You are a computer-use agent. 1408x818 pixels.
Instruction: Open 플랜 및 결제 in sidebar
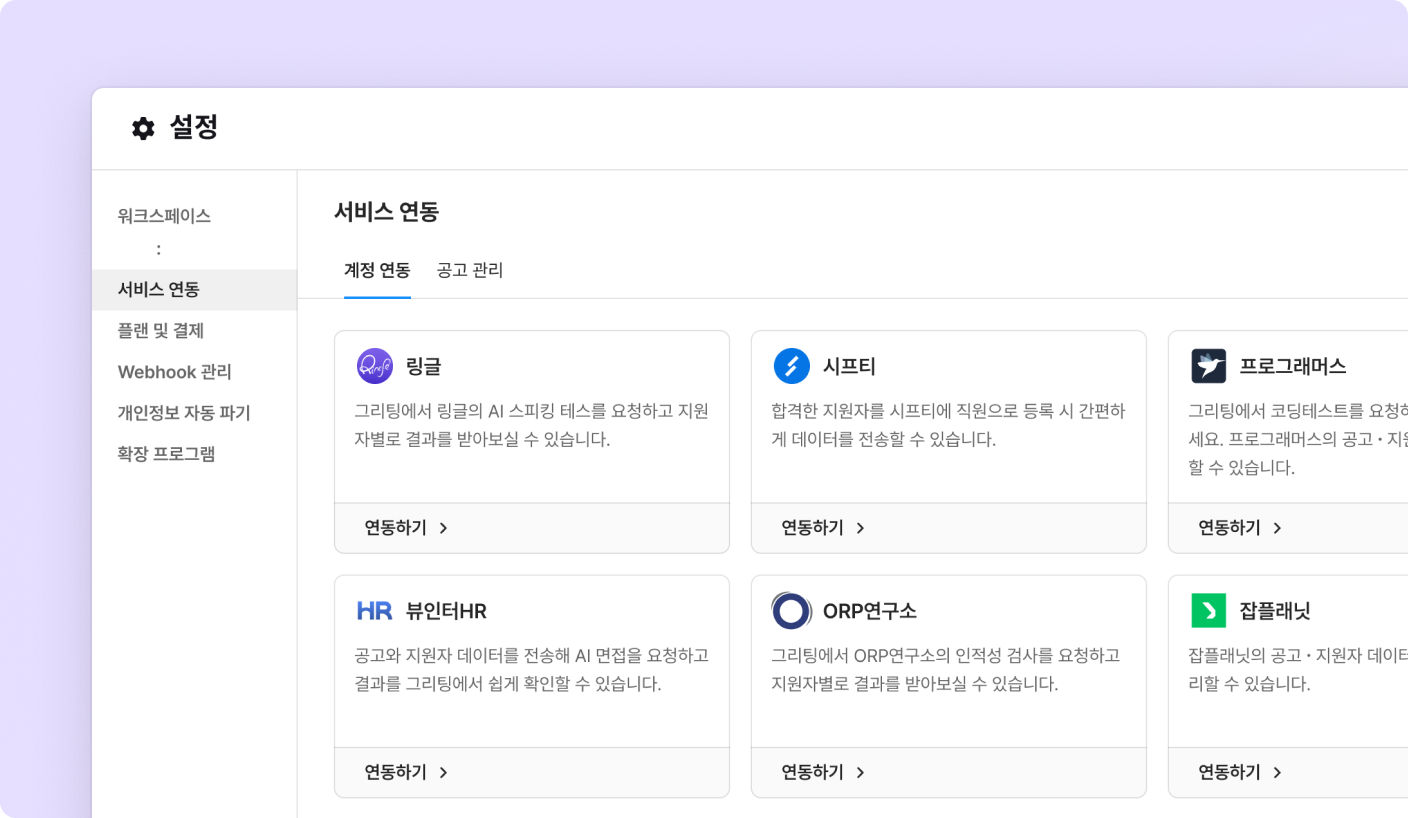click(x=161, y=331)
